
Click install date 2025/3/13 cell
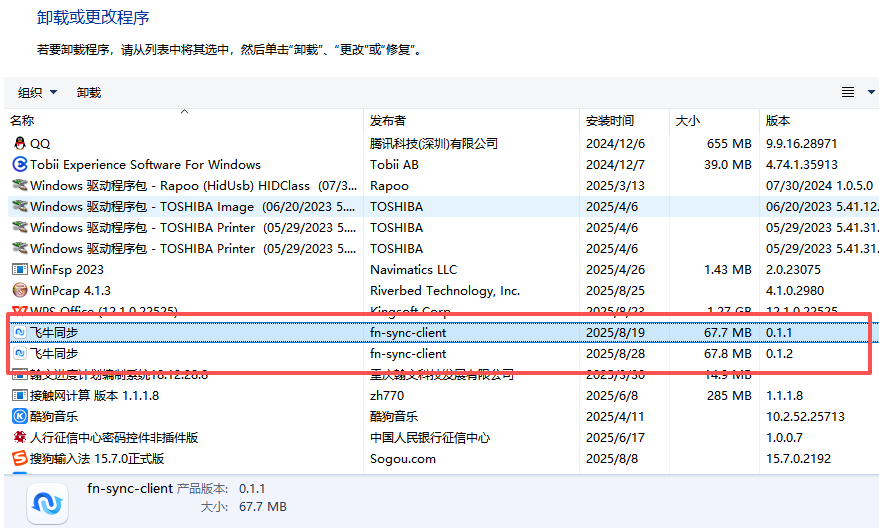click(616, 186)
